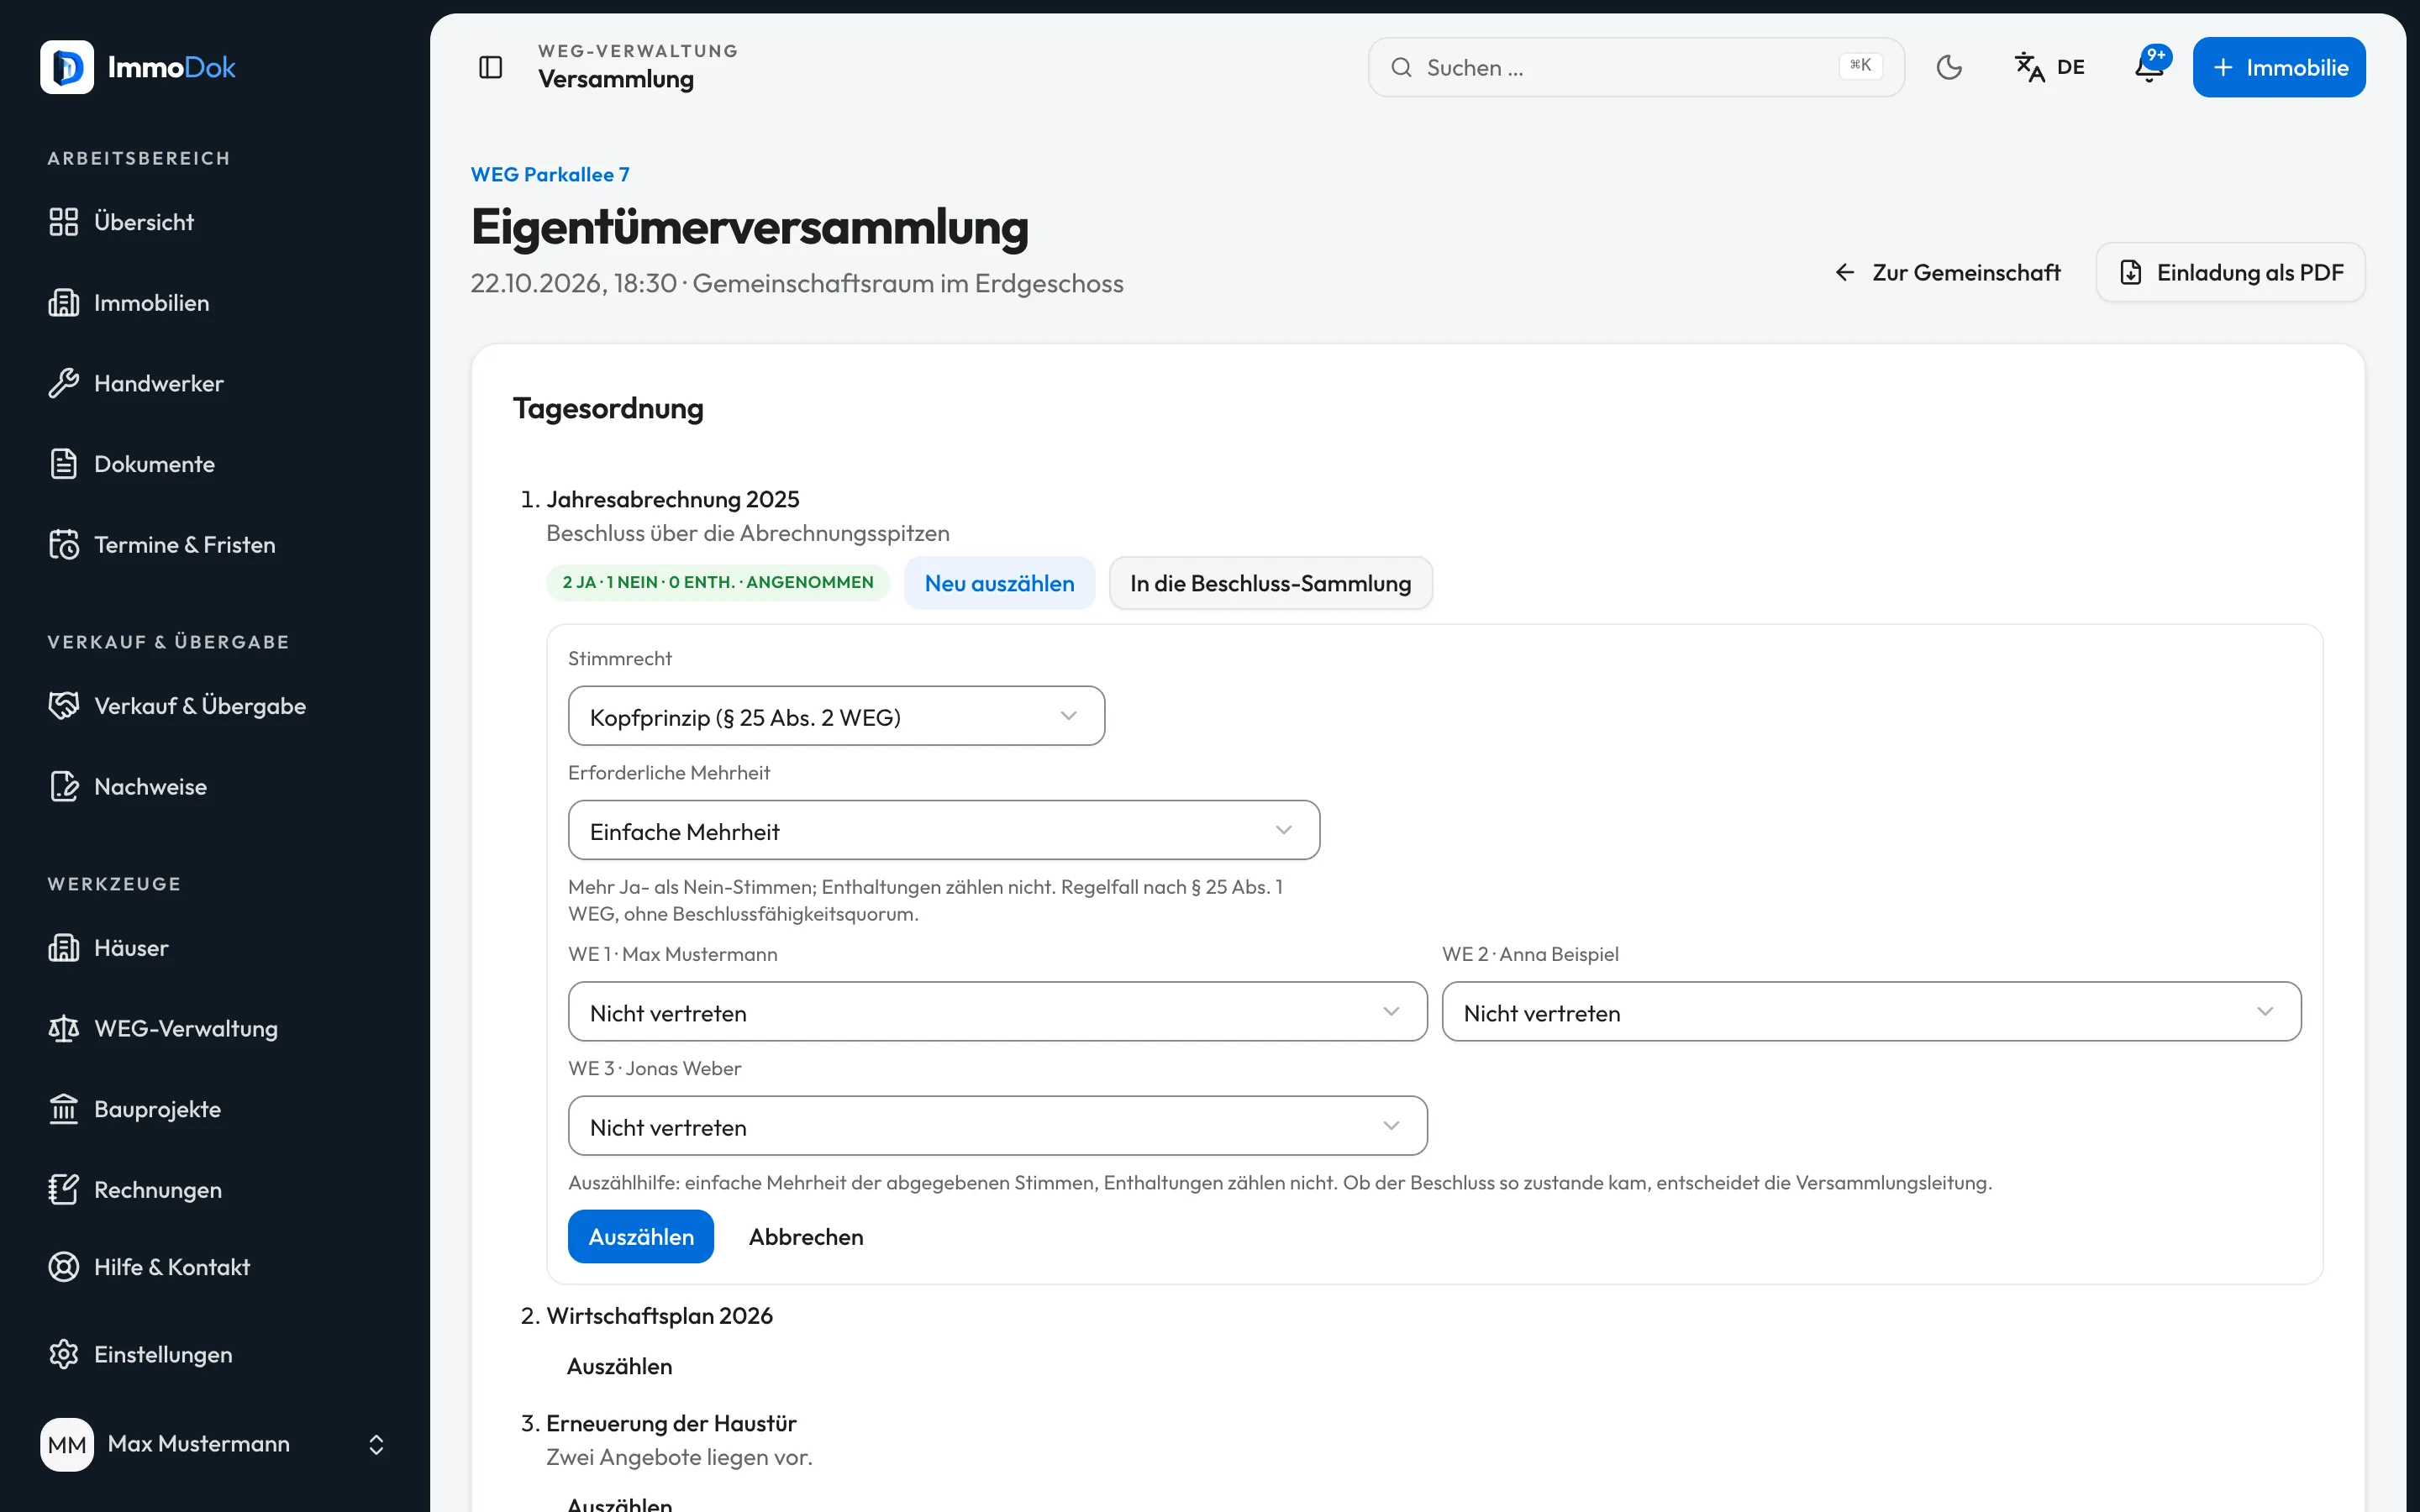Click the Tagesordnung heading
Viewport: 2420px width, 1512px height.
pyautogui.click(x=608, y=408)
